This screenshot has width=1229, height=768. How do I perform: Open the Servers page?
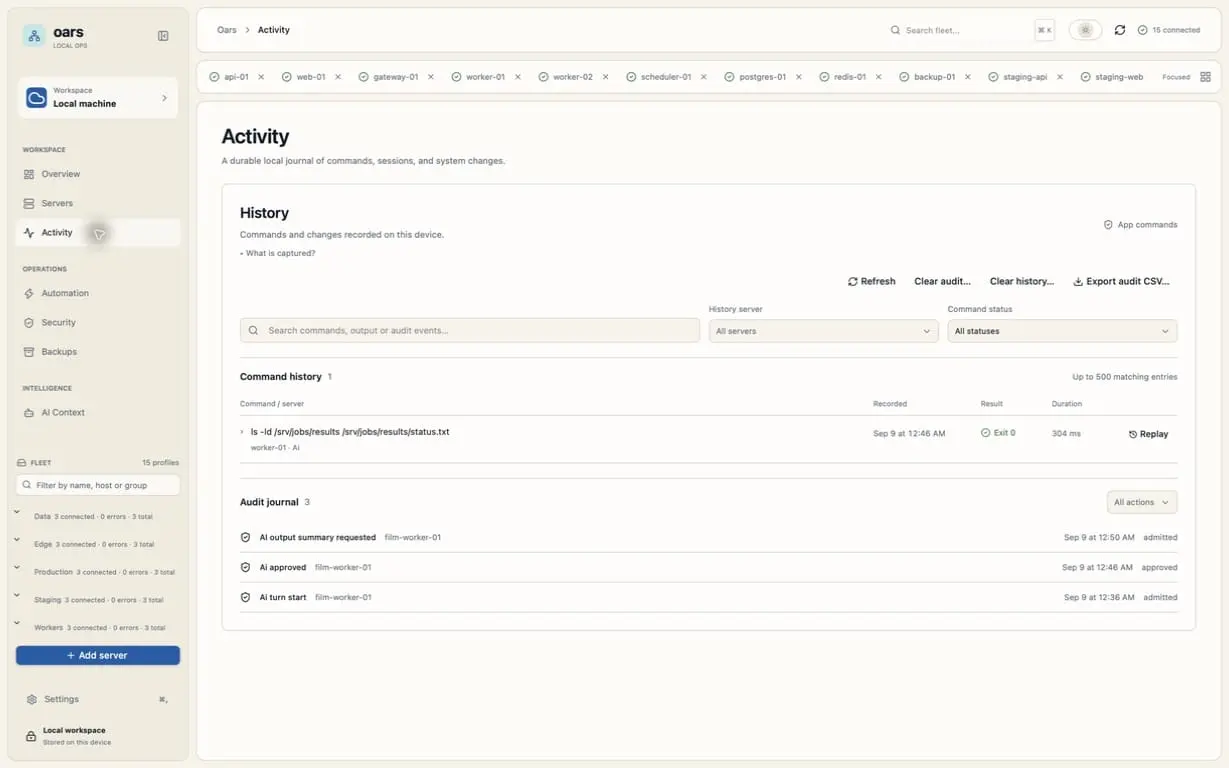pos(97,203)
